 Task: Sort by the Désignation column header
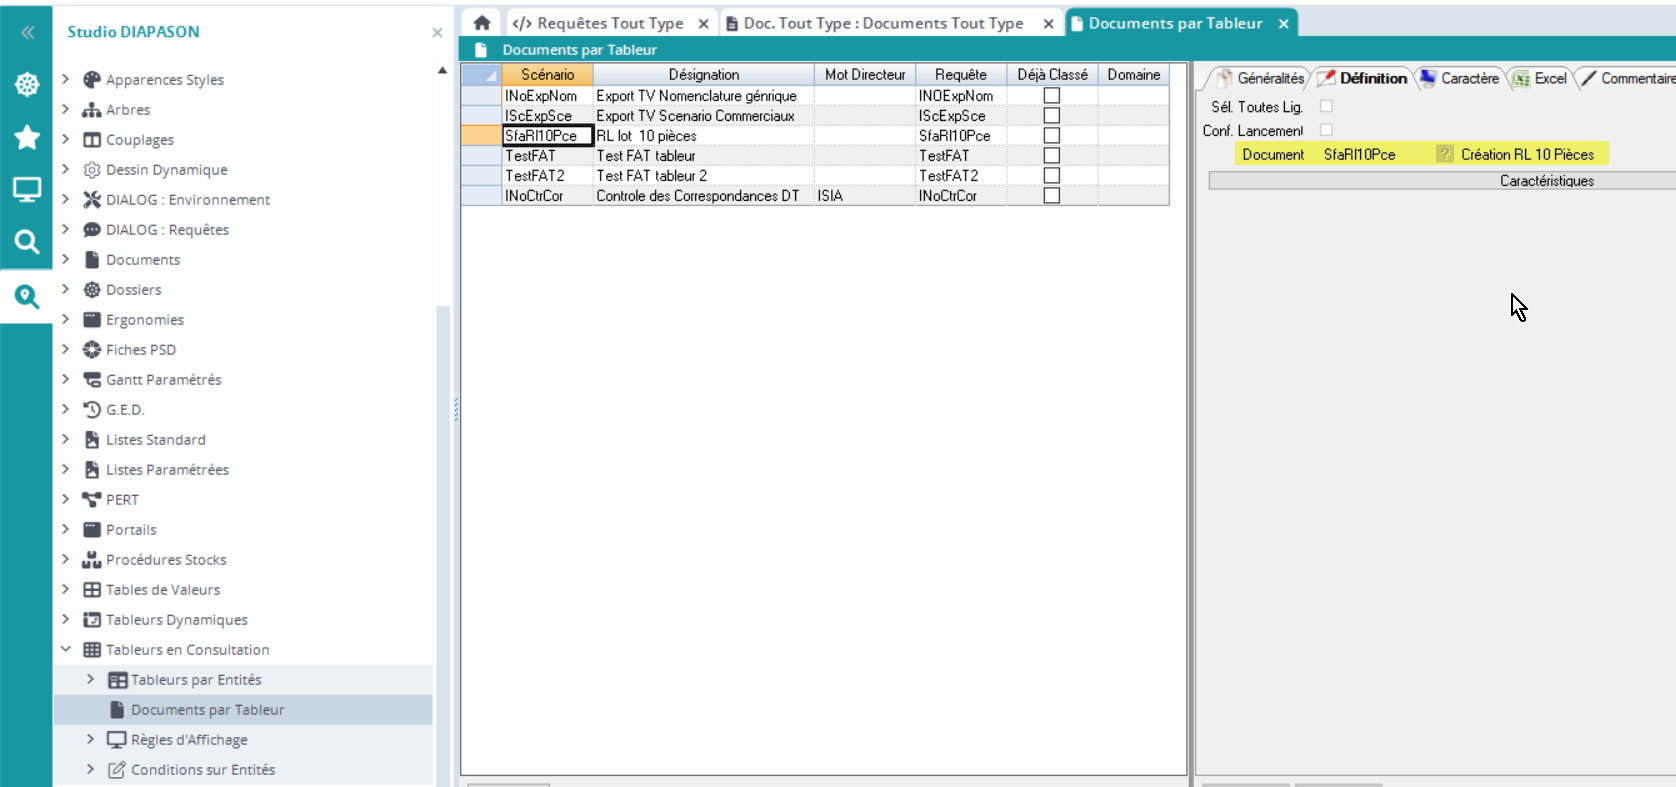pyautogui.click(x=703, y=75)
